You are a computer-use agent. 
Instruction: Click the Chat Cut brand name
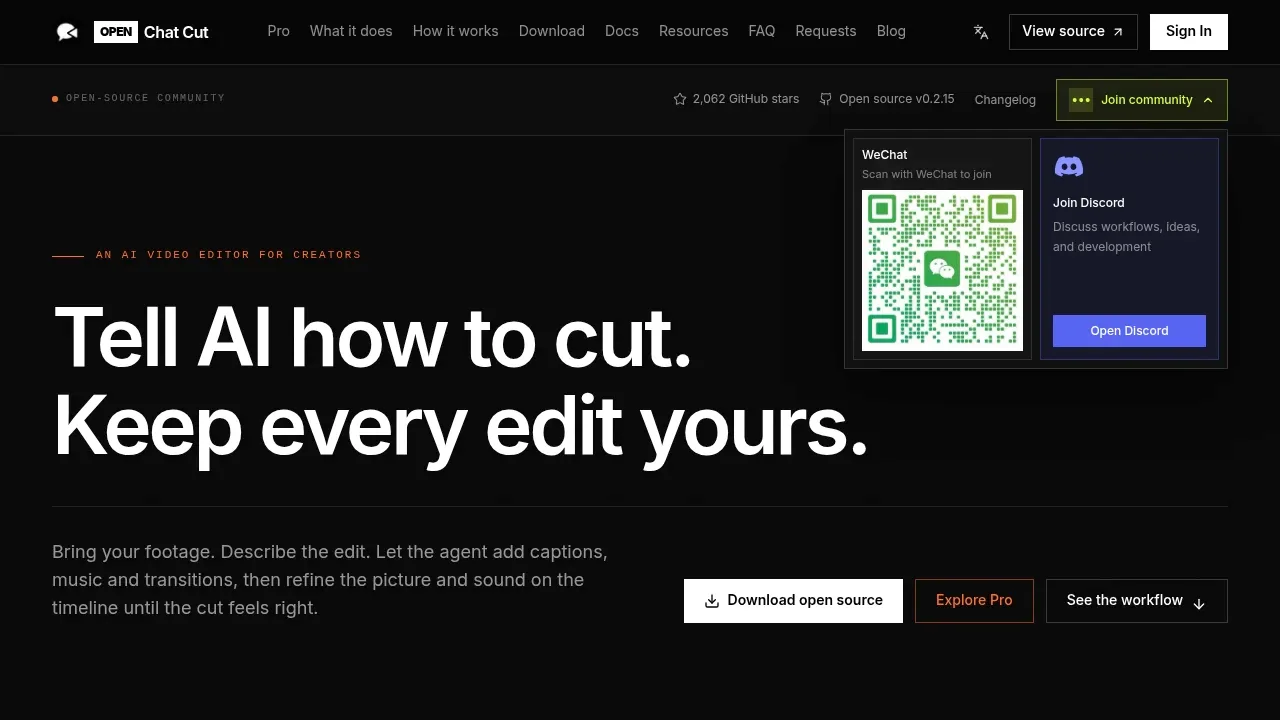[176, 32]
